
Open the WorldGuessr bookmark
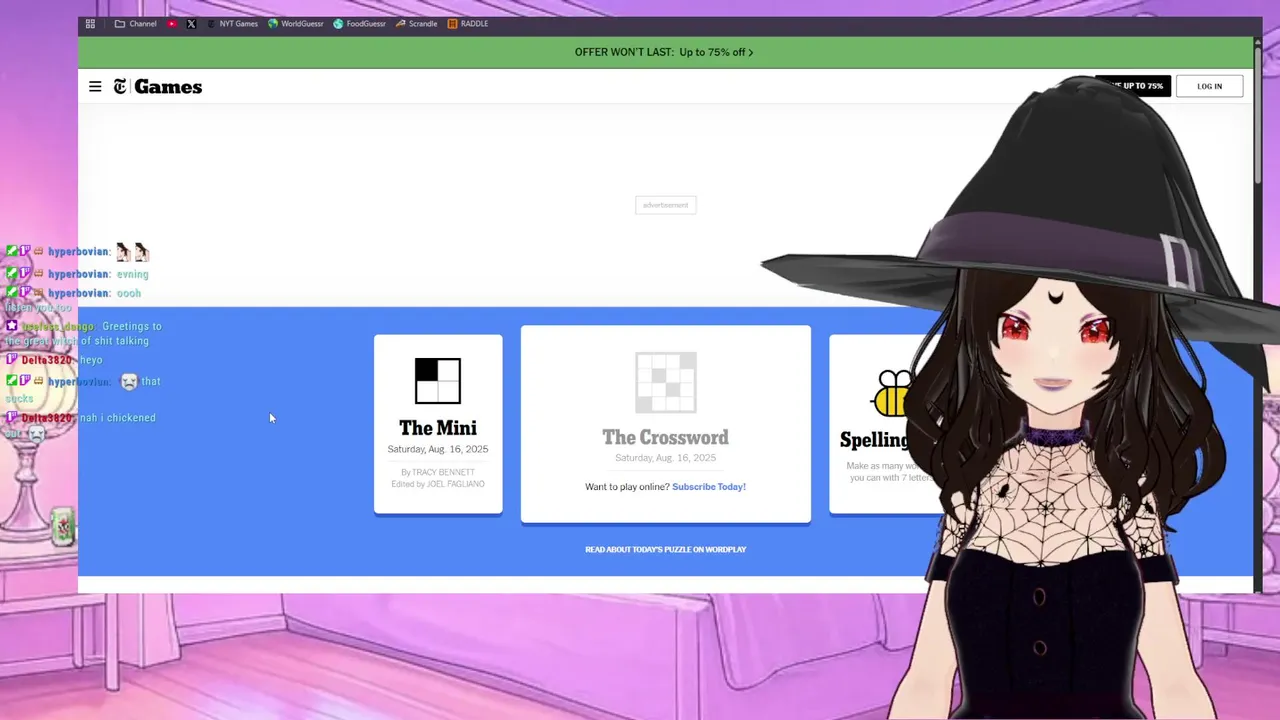pos(296,24)
